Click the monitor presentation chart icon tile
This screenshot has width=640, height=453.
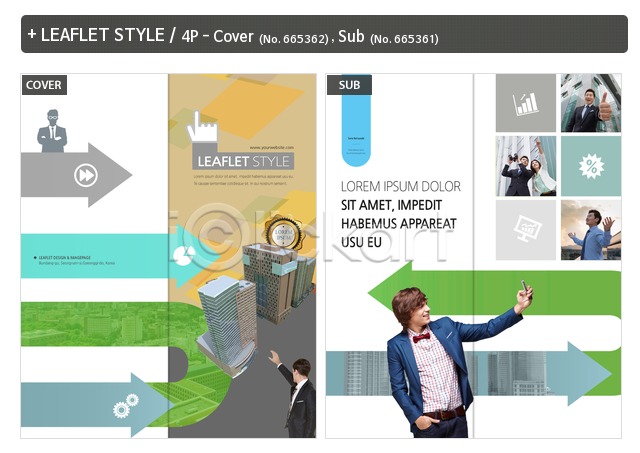(x=526, y=230)
